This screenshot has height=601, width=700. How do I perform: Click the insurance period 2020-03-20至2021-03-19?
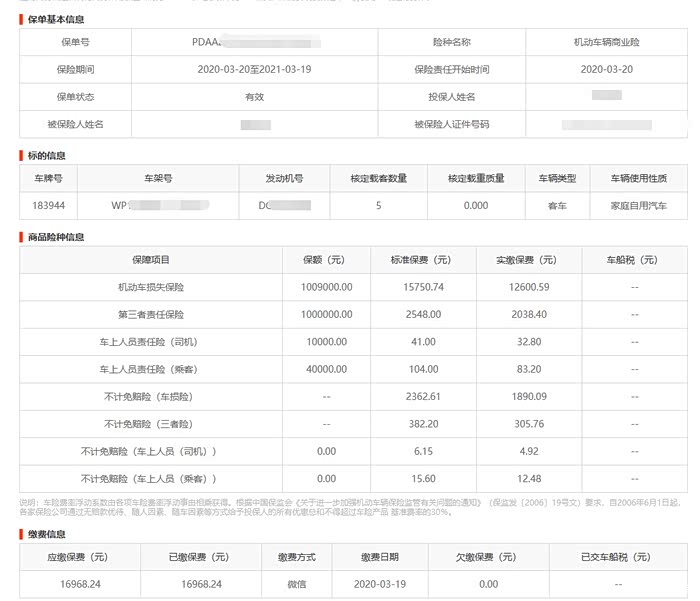255,70
